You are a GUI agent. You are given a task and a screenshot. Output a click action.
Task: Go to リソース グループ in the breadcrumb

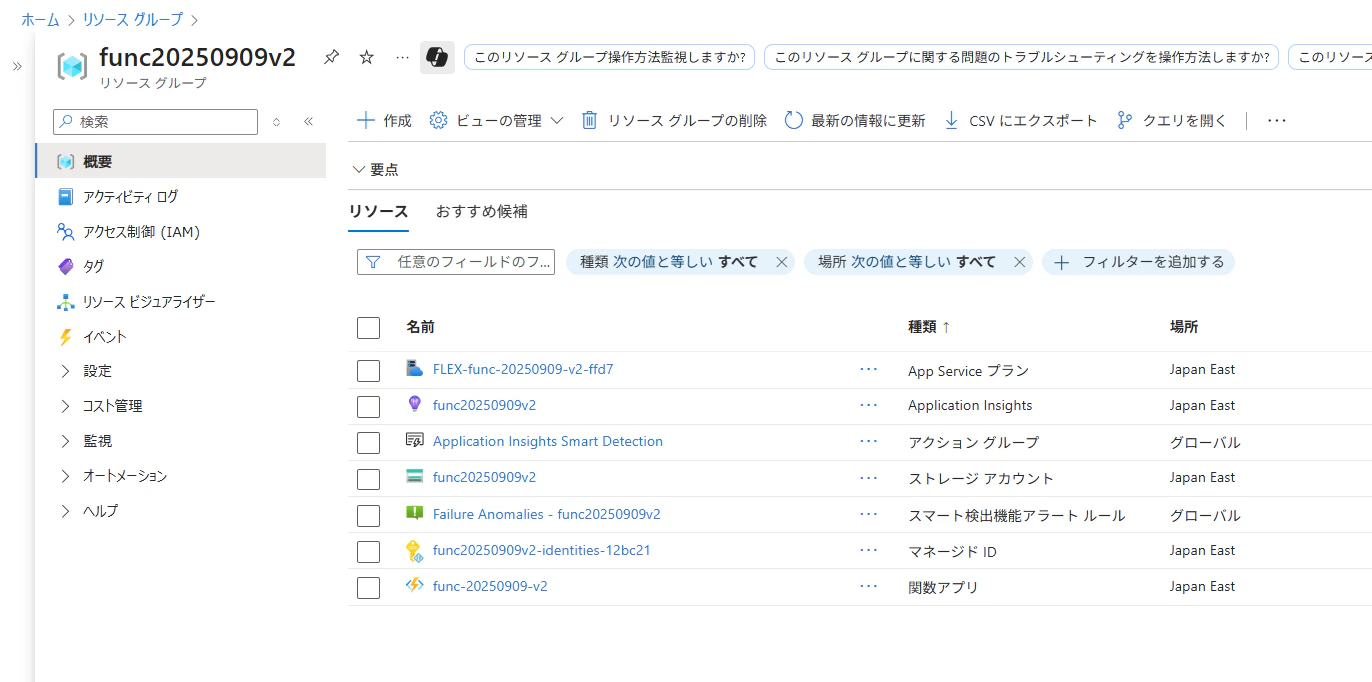point(133,19)
